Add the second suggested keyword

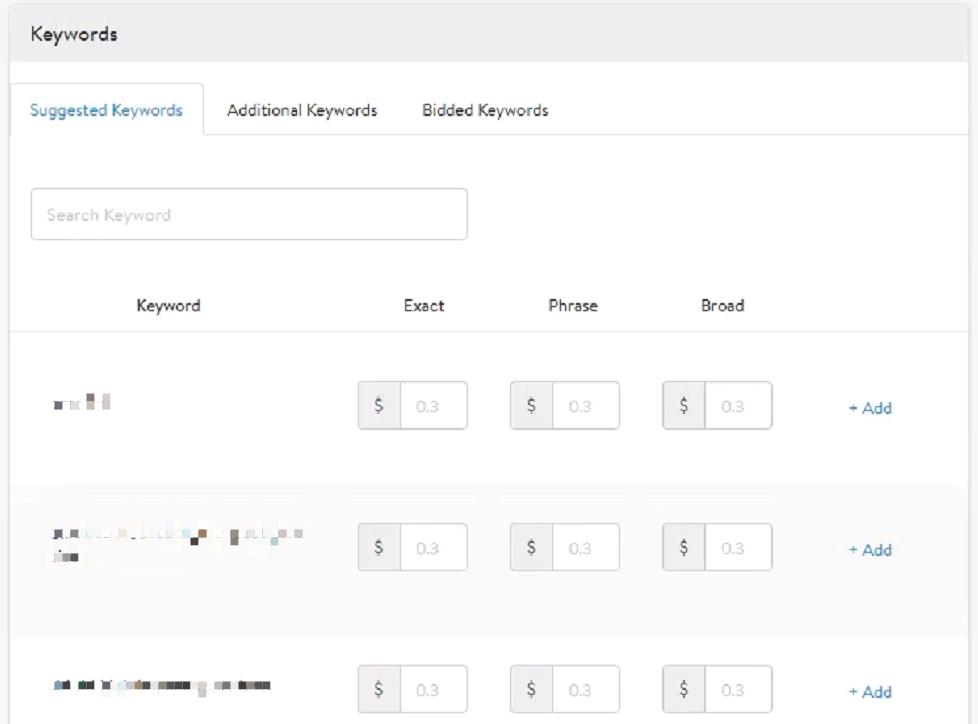[870, 550]
